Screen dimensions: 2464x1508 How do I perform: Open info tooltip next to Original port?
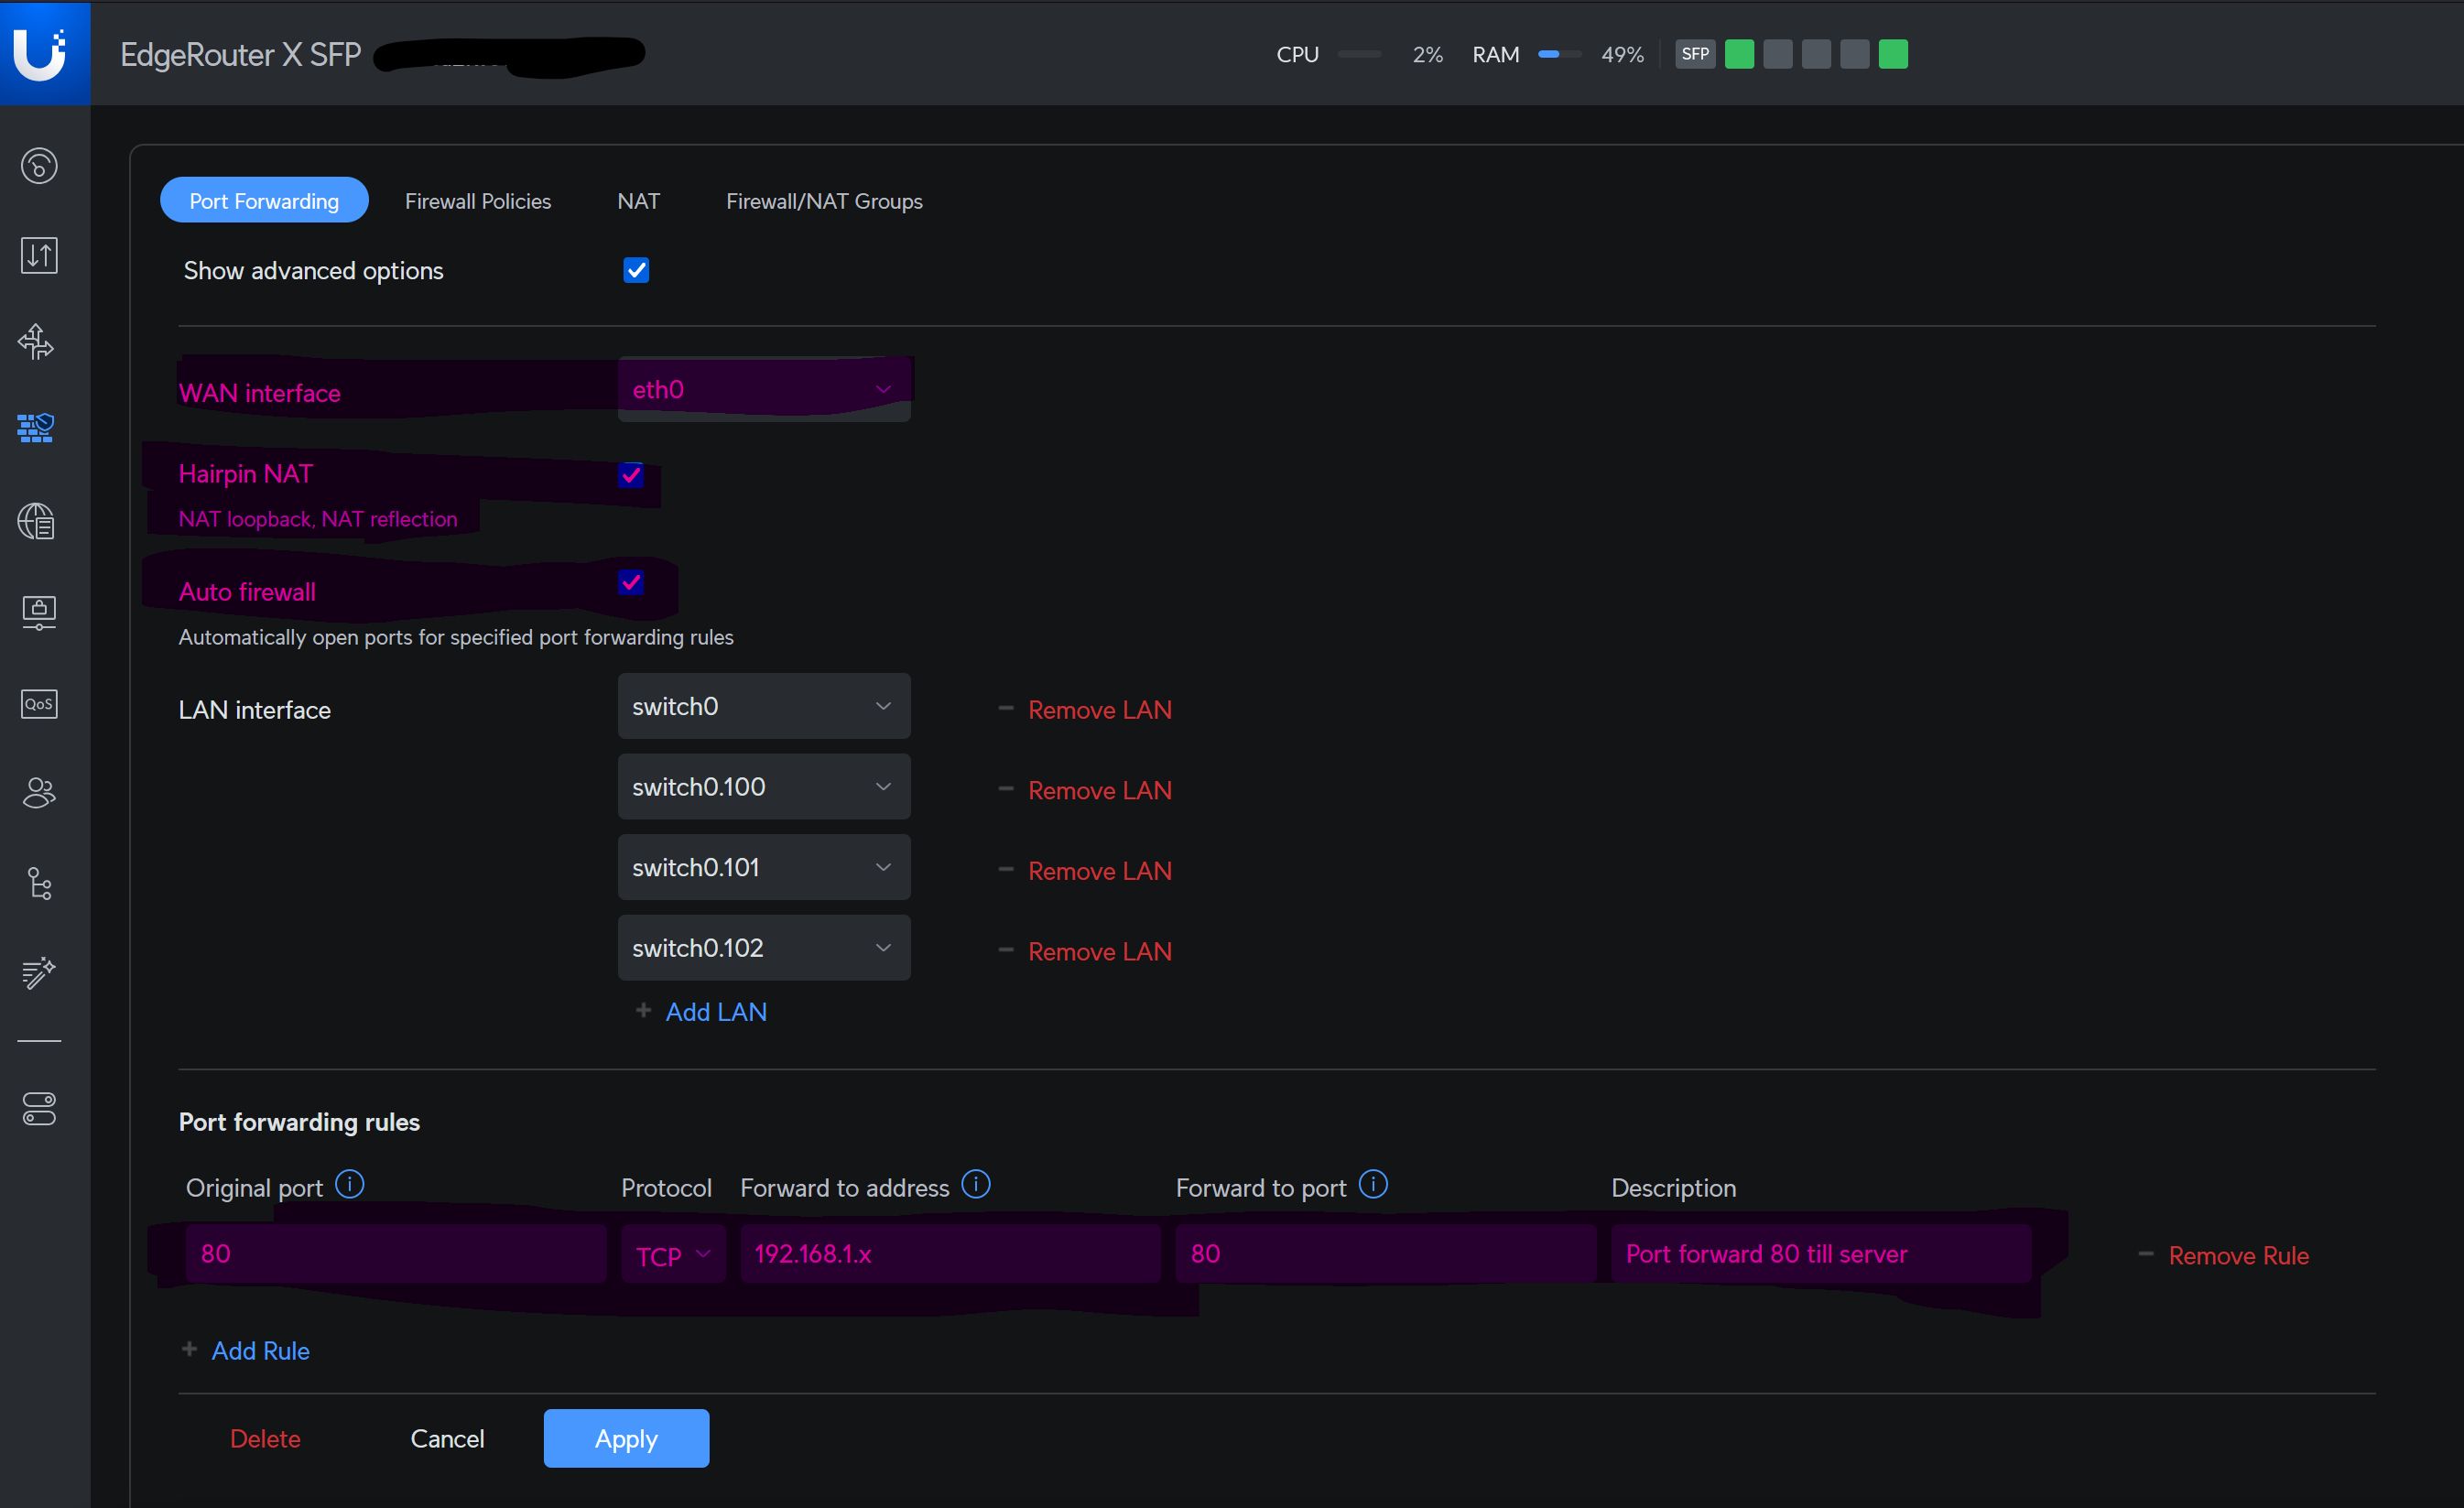point(350,1185)
